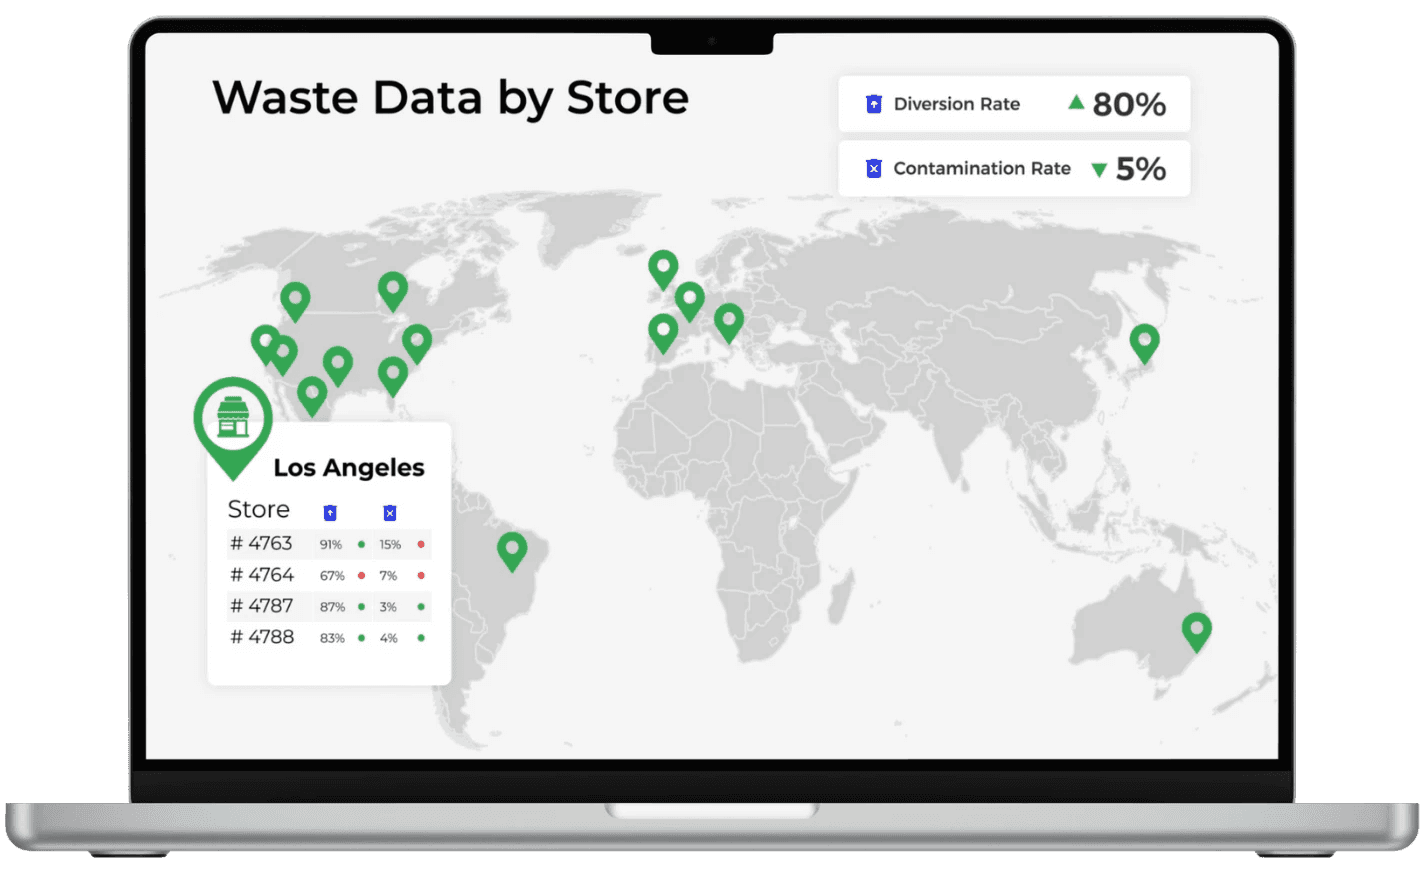
Task: Click the 87% diversion cell
Action: coord(332,607)
